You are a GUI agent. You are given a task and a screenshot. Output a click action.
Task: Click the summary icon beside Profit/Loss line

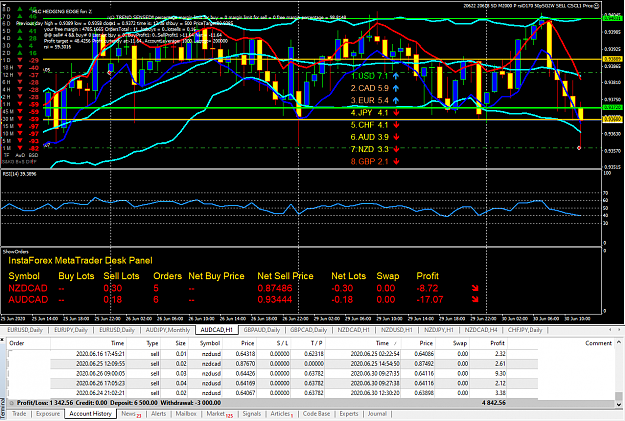click(x=12, y=403)
